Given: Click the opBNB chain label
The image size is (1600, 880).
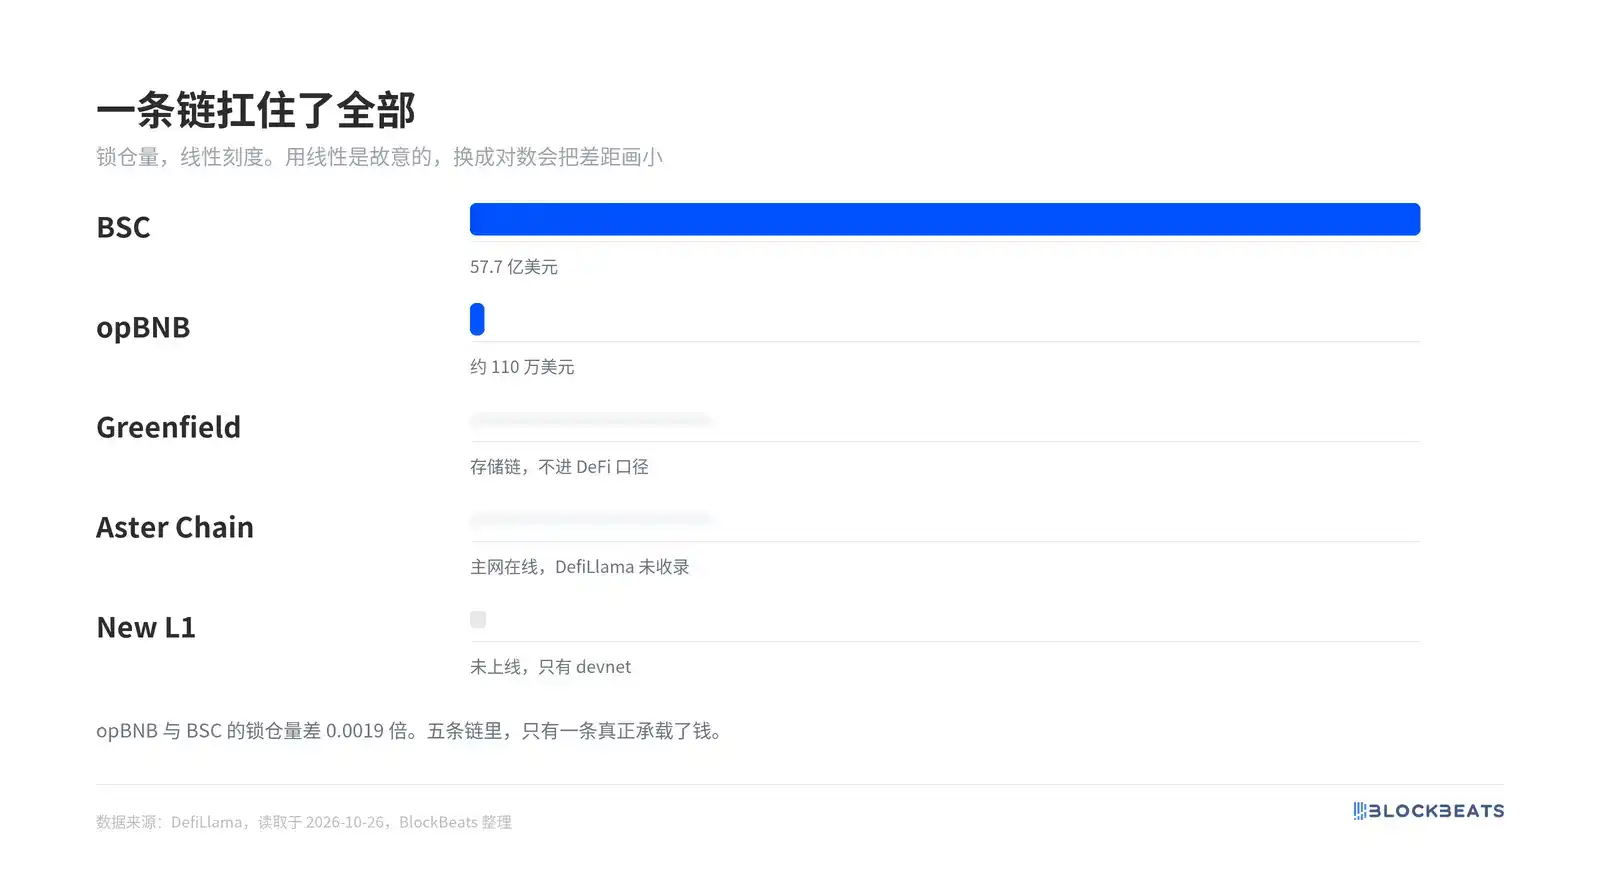Looking at the screenshot, I should (143, 327).
